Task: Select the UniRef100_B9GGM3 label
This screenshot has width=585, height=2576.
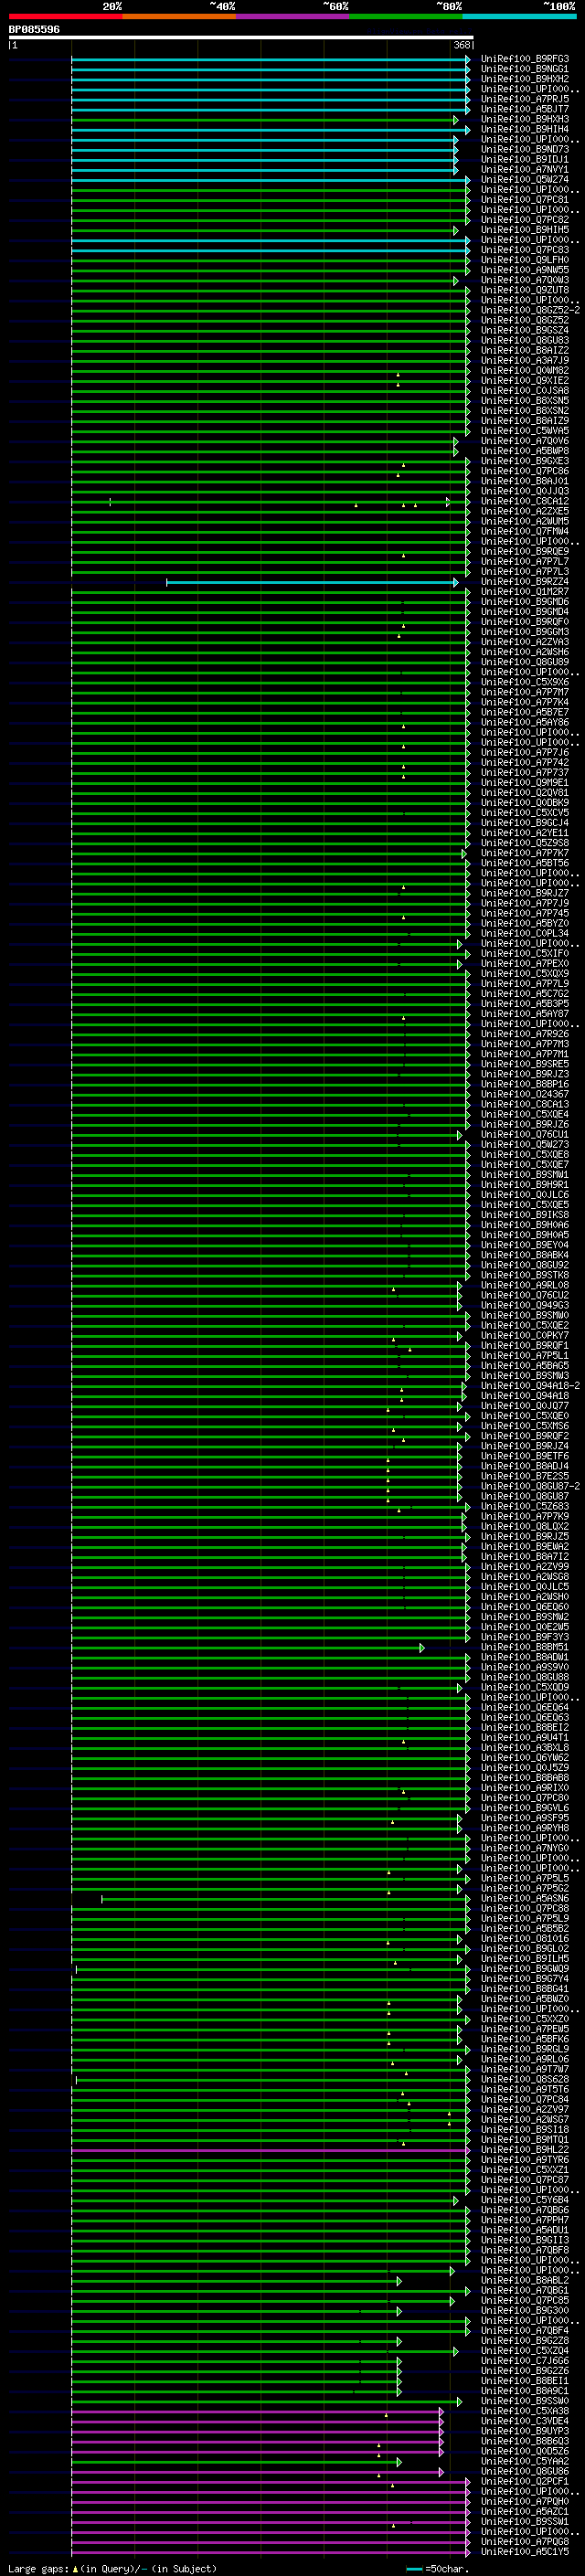Action: [x=525, y=632]
